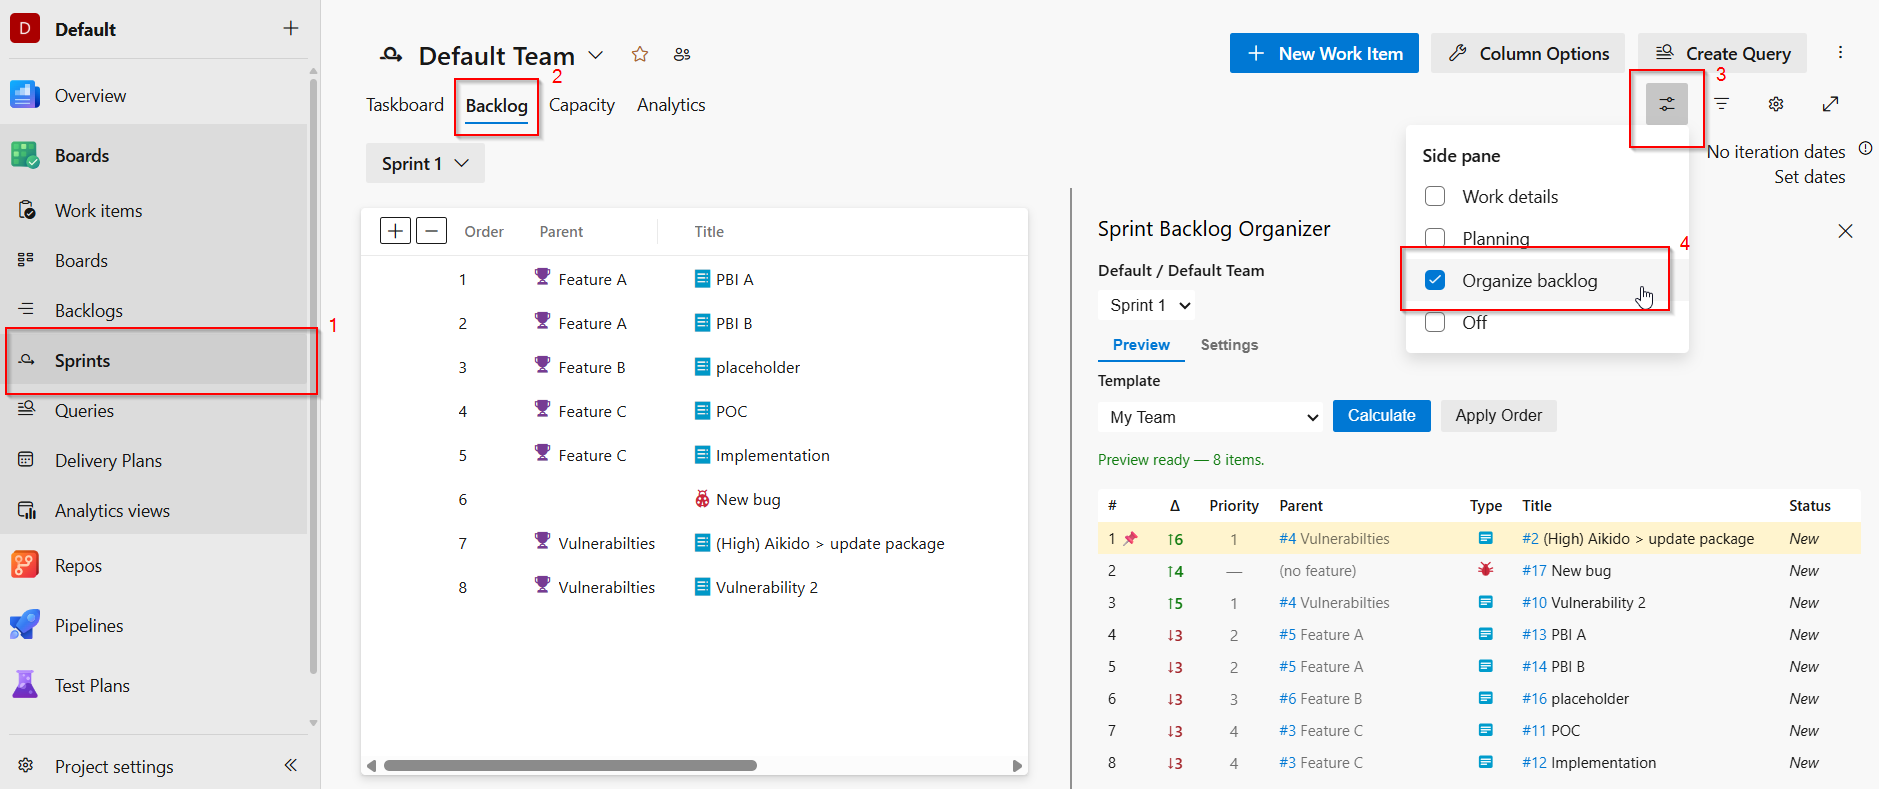Open sprint settings gear icon

(x=1776, y=104)
